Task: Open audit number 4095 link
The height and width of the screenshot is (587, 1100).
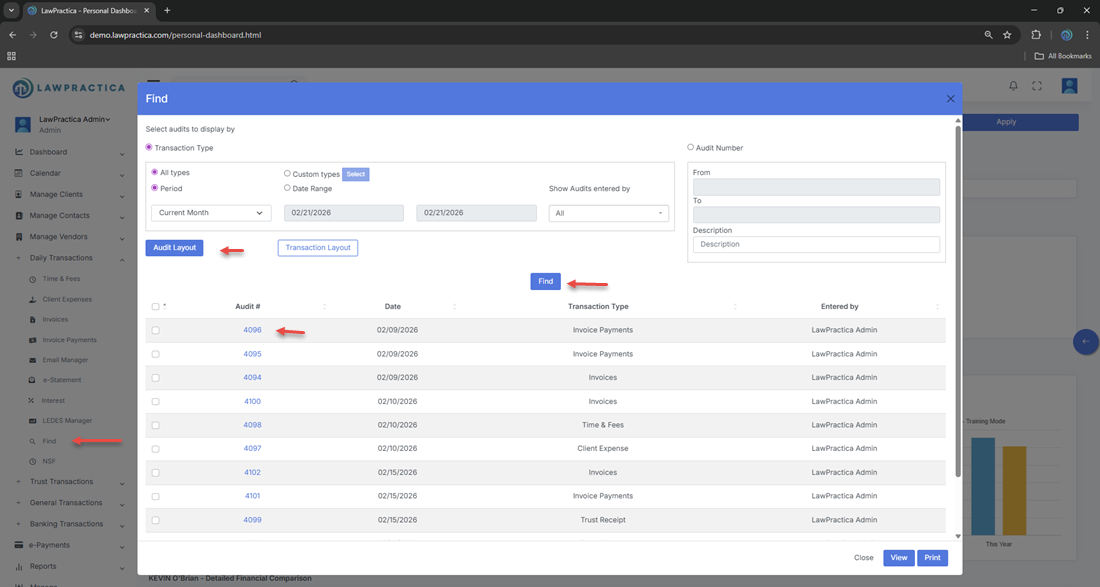Action: coord(252,354)
